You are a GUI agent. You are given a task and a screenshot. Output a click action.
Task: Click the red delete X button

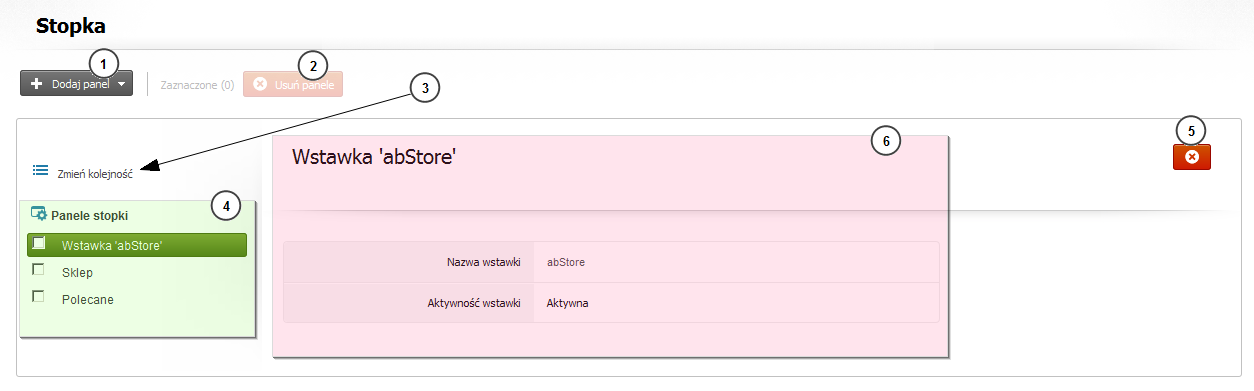point(1191,157)
